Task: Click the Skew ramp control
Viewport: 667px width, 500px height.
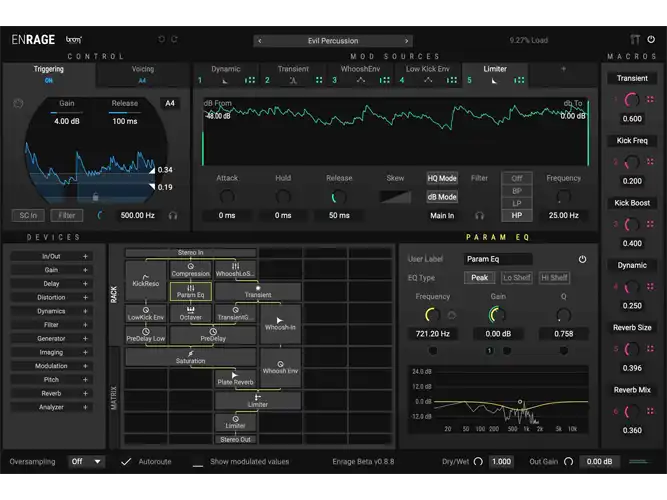Action: pyautogui.click(x=395, y=197)
